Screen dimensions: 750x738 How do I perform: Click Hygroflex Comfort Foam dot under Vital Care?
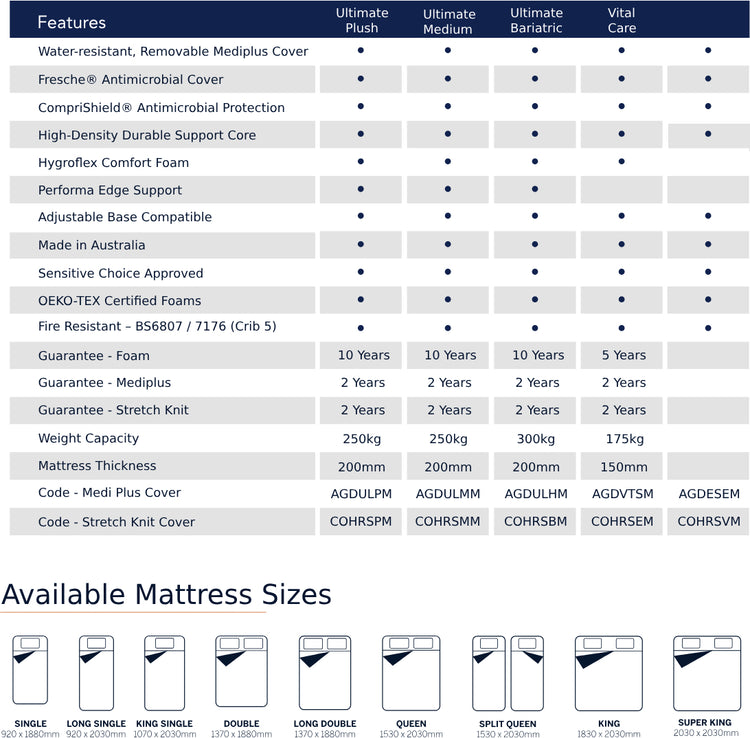pyautogui.click(x=622, y=161)
